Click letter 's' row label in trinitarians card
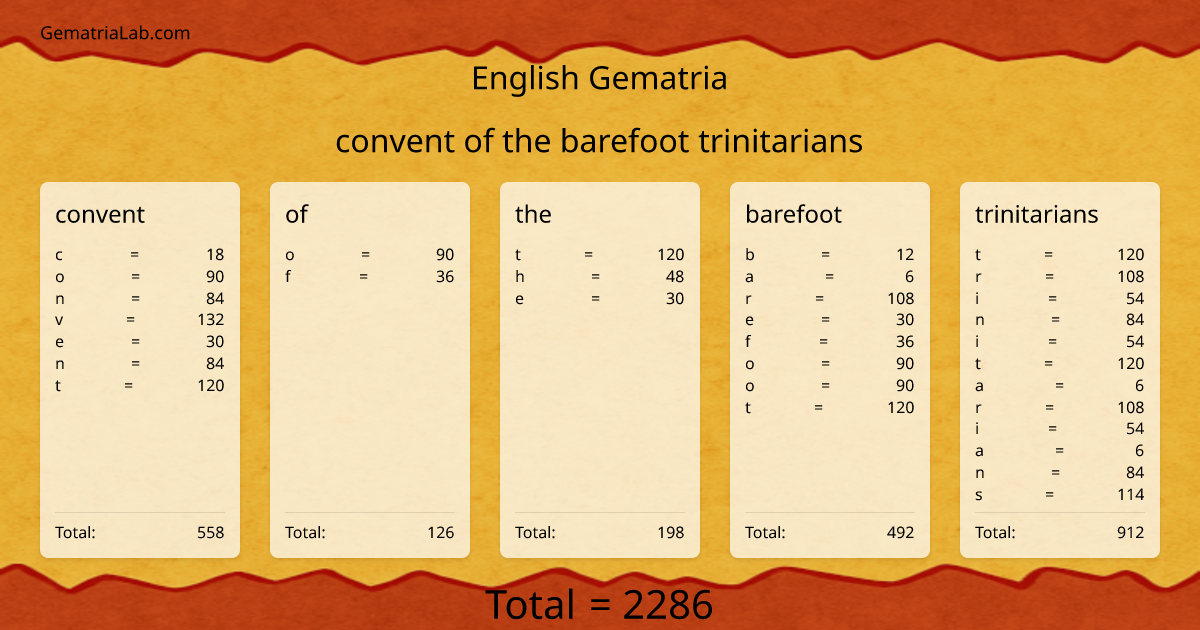Screen dimensions: 1200x630 [x=979, y=494]
